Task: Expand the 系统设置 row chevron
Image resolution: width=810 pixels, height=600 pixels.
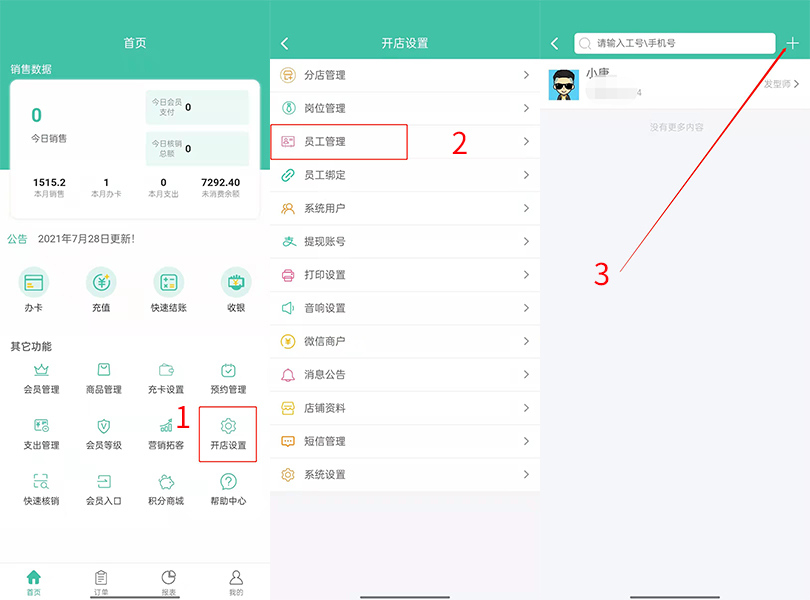Action: pyautogui.click(x=526, y=475)
